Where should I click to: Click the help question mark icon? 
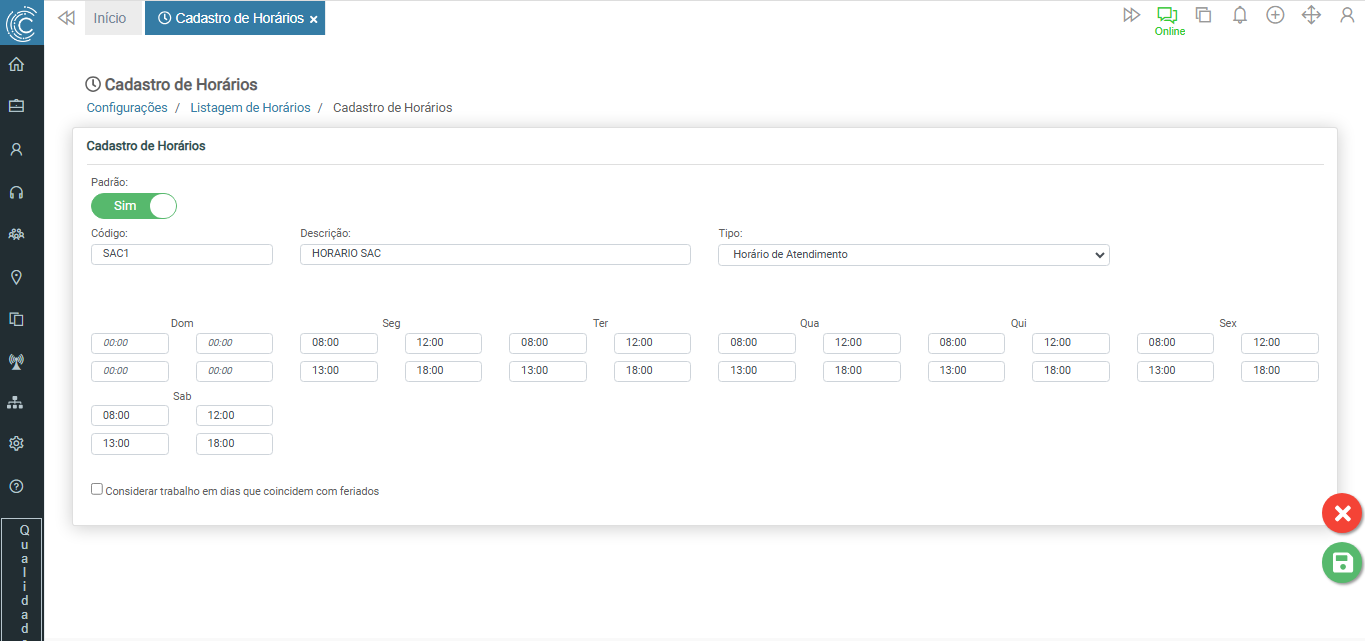point(16,486)
